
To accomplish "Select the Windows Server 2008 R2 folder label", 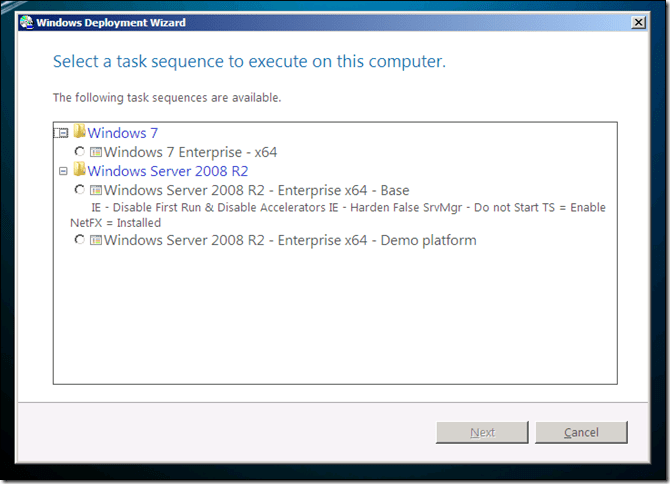I will point(167,171).
